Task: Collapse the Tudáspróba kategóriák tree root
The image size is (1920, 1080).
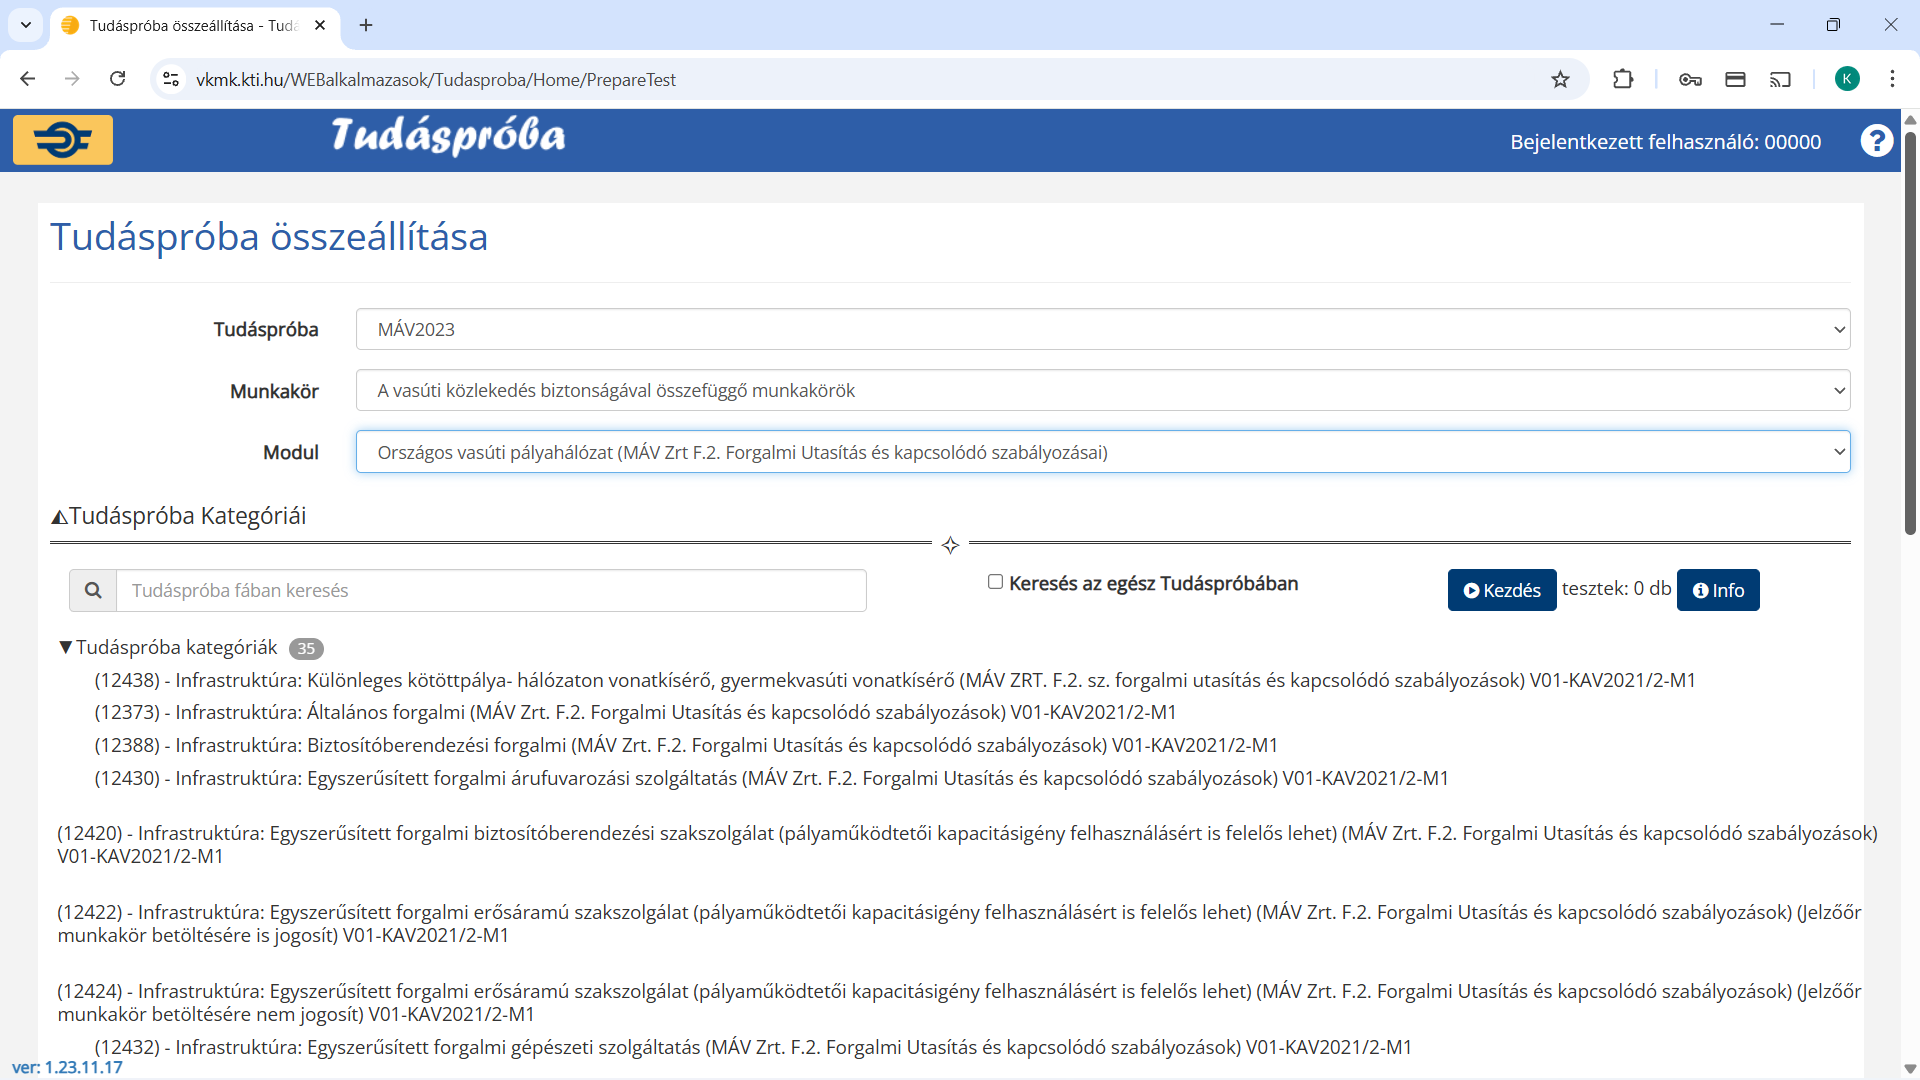Action: (65, 648)
